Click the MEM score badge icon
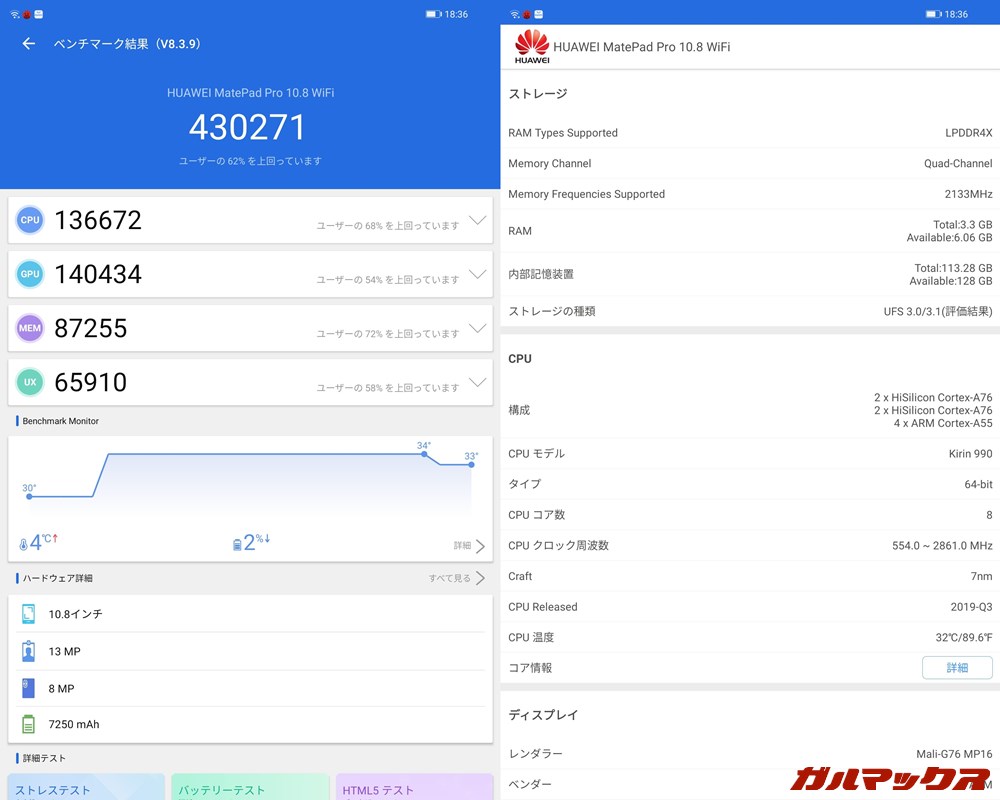Screen dimensions: 1000x800 coord(30,328)
